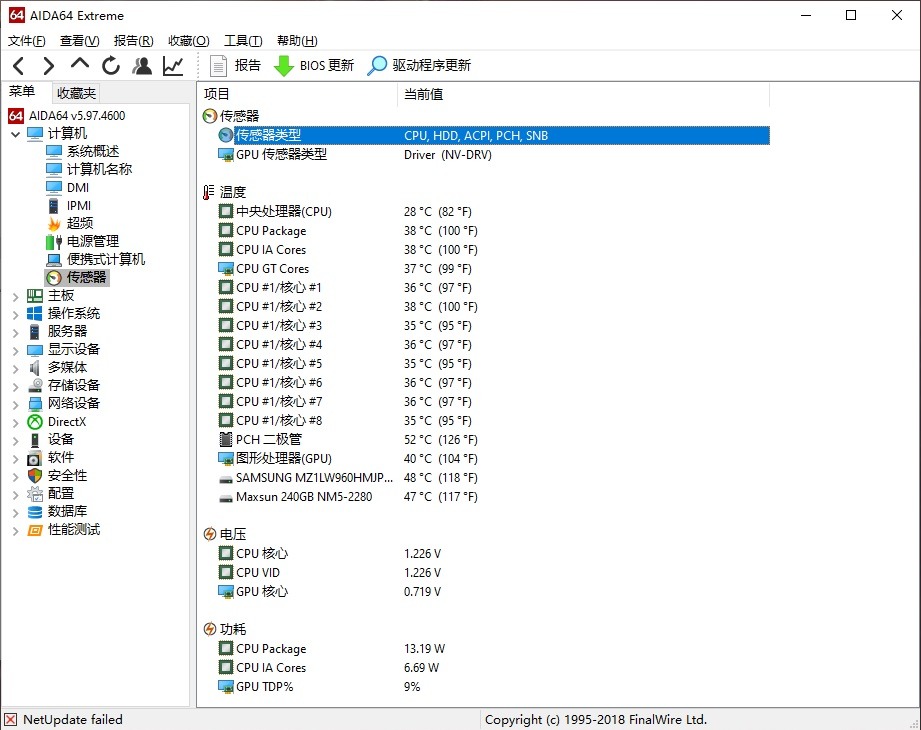This screenshot has width=921, height=730.
Task: Select 计算机名称 in the tree
Action: coord(99,169)
